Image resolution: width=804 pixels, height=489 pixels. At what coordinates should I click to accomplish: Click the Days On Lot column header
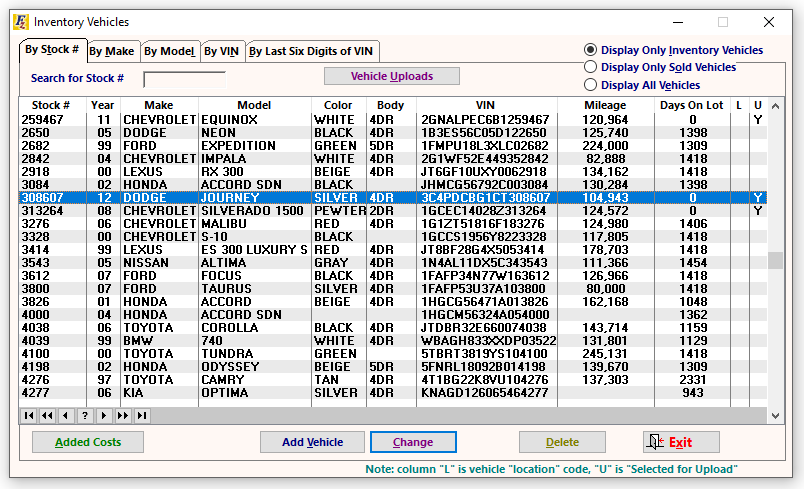coord(692,105)
